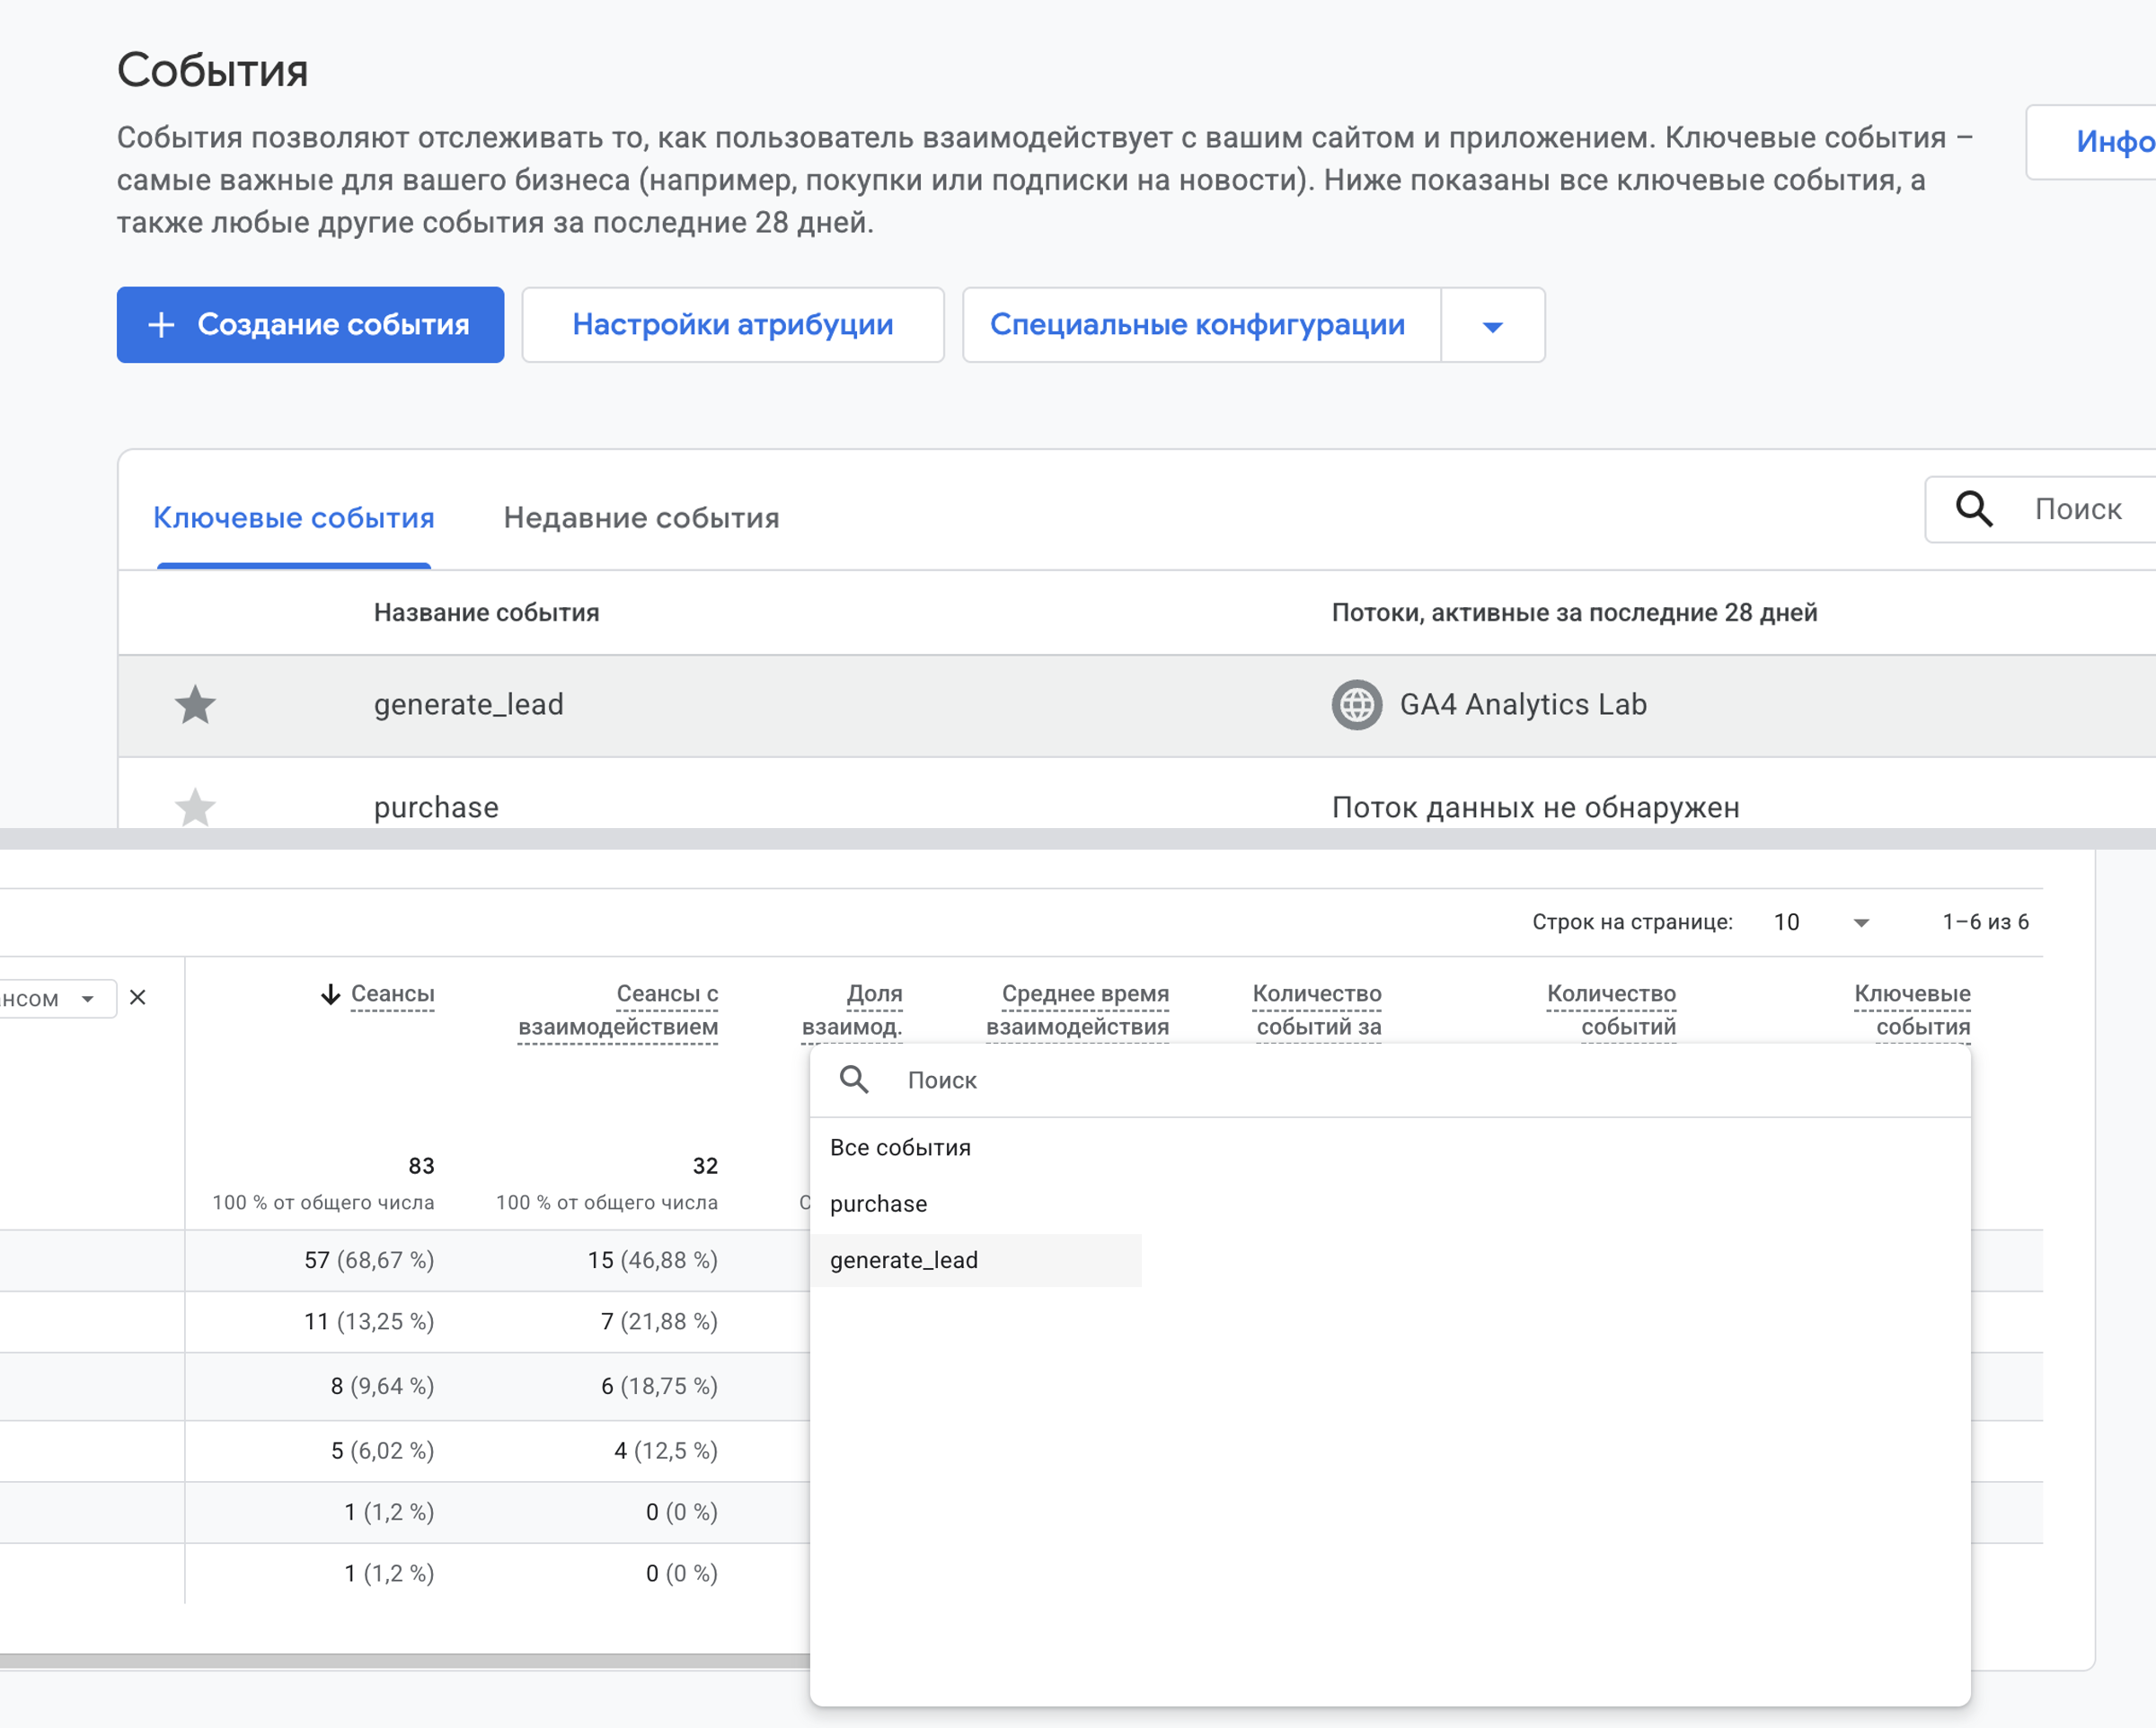Image resolution: width=2156 pixels, height=1728 pixels.
Task: Click the sort arrow next to Сеансы
Action: [x=330, y=994]
